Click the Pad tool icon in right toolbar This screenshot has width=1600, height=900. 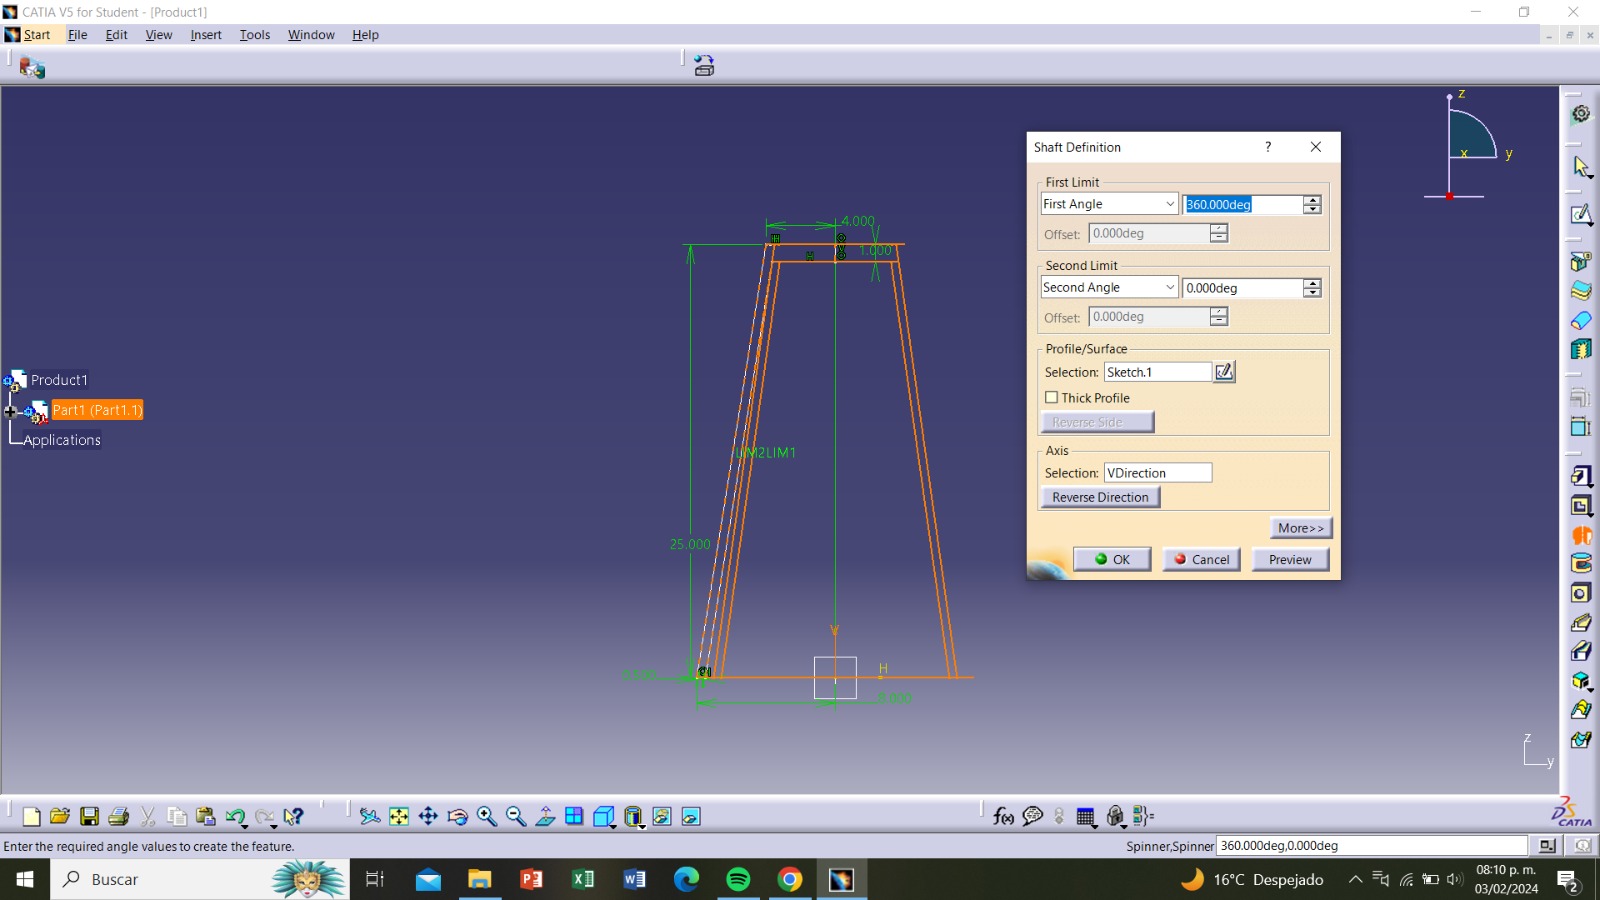(1580, 476)
